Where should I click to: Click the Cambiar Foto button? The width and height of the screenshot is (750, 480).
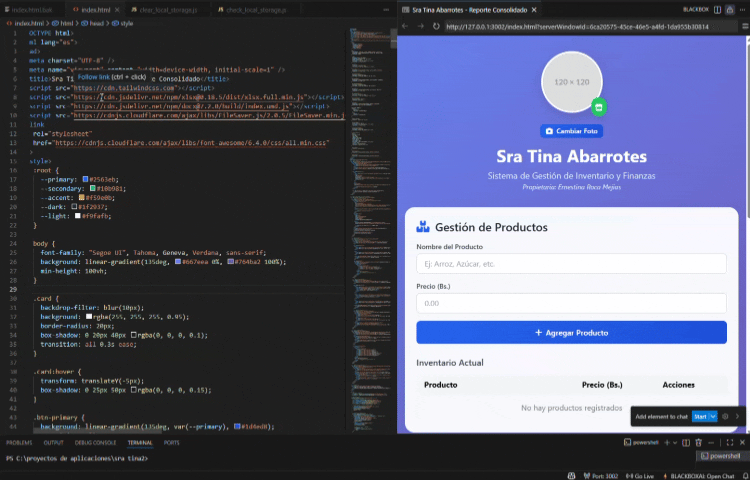tap(572, 131)
